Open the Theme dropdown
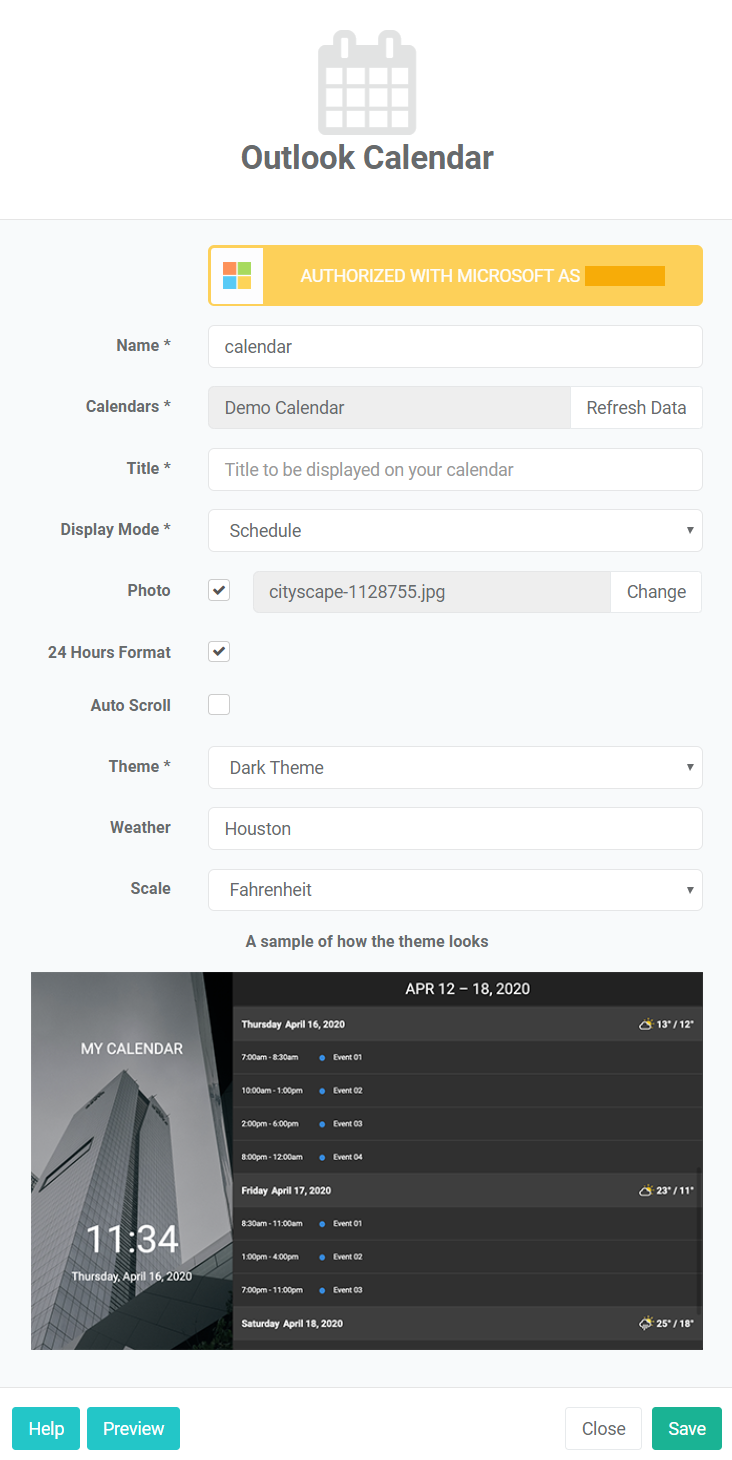 pos(455,768)
